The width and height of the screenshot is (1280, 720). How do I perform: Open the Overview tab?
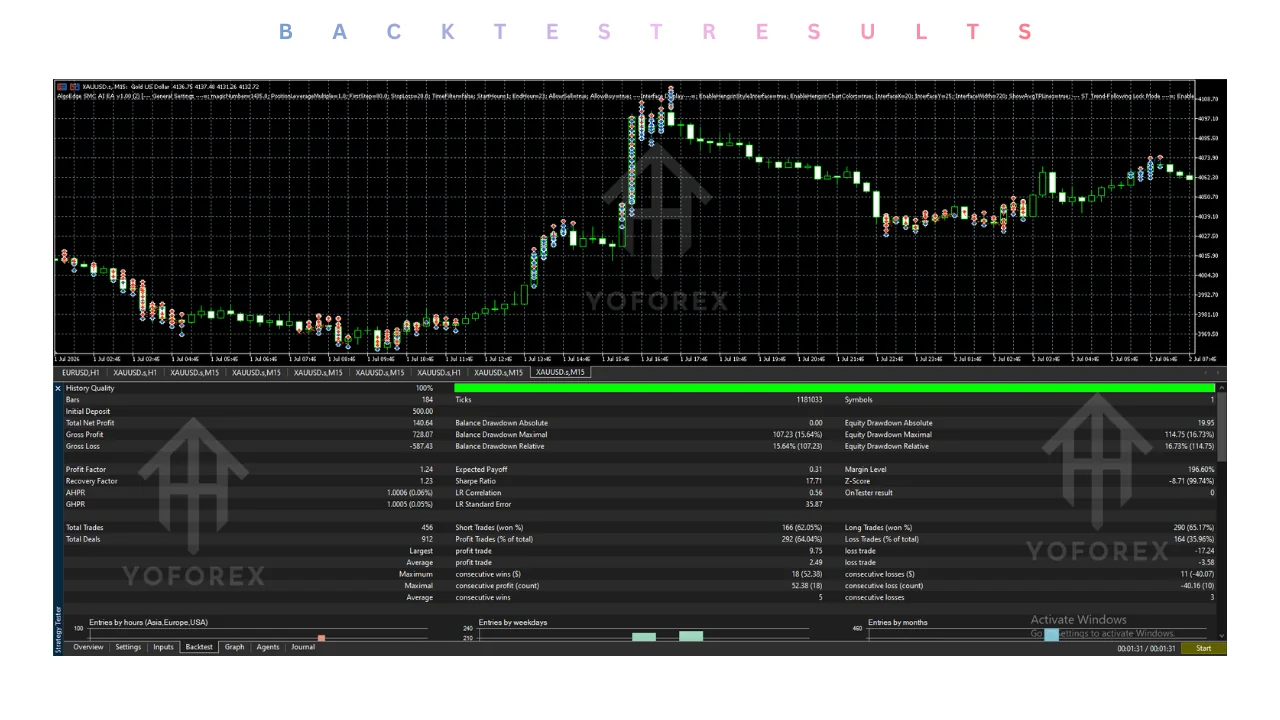point(88,647)
